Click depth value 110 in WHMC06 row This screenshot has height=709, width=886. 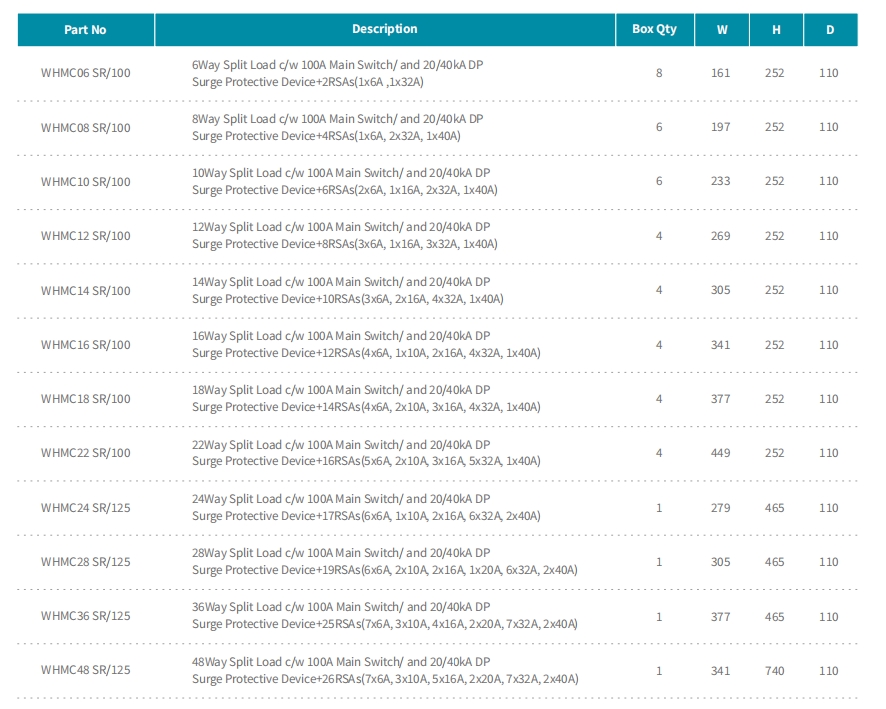tap(829, 73)
